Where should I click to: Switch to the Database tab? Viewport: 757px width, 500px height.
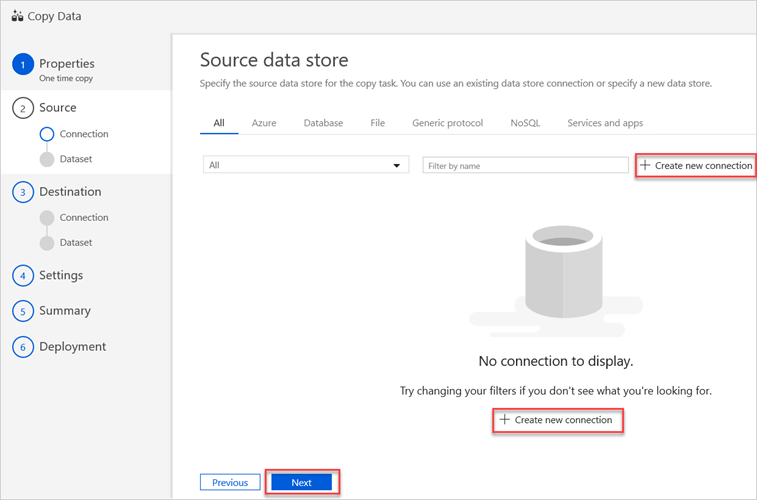click(x=323, y=123)
